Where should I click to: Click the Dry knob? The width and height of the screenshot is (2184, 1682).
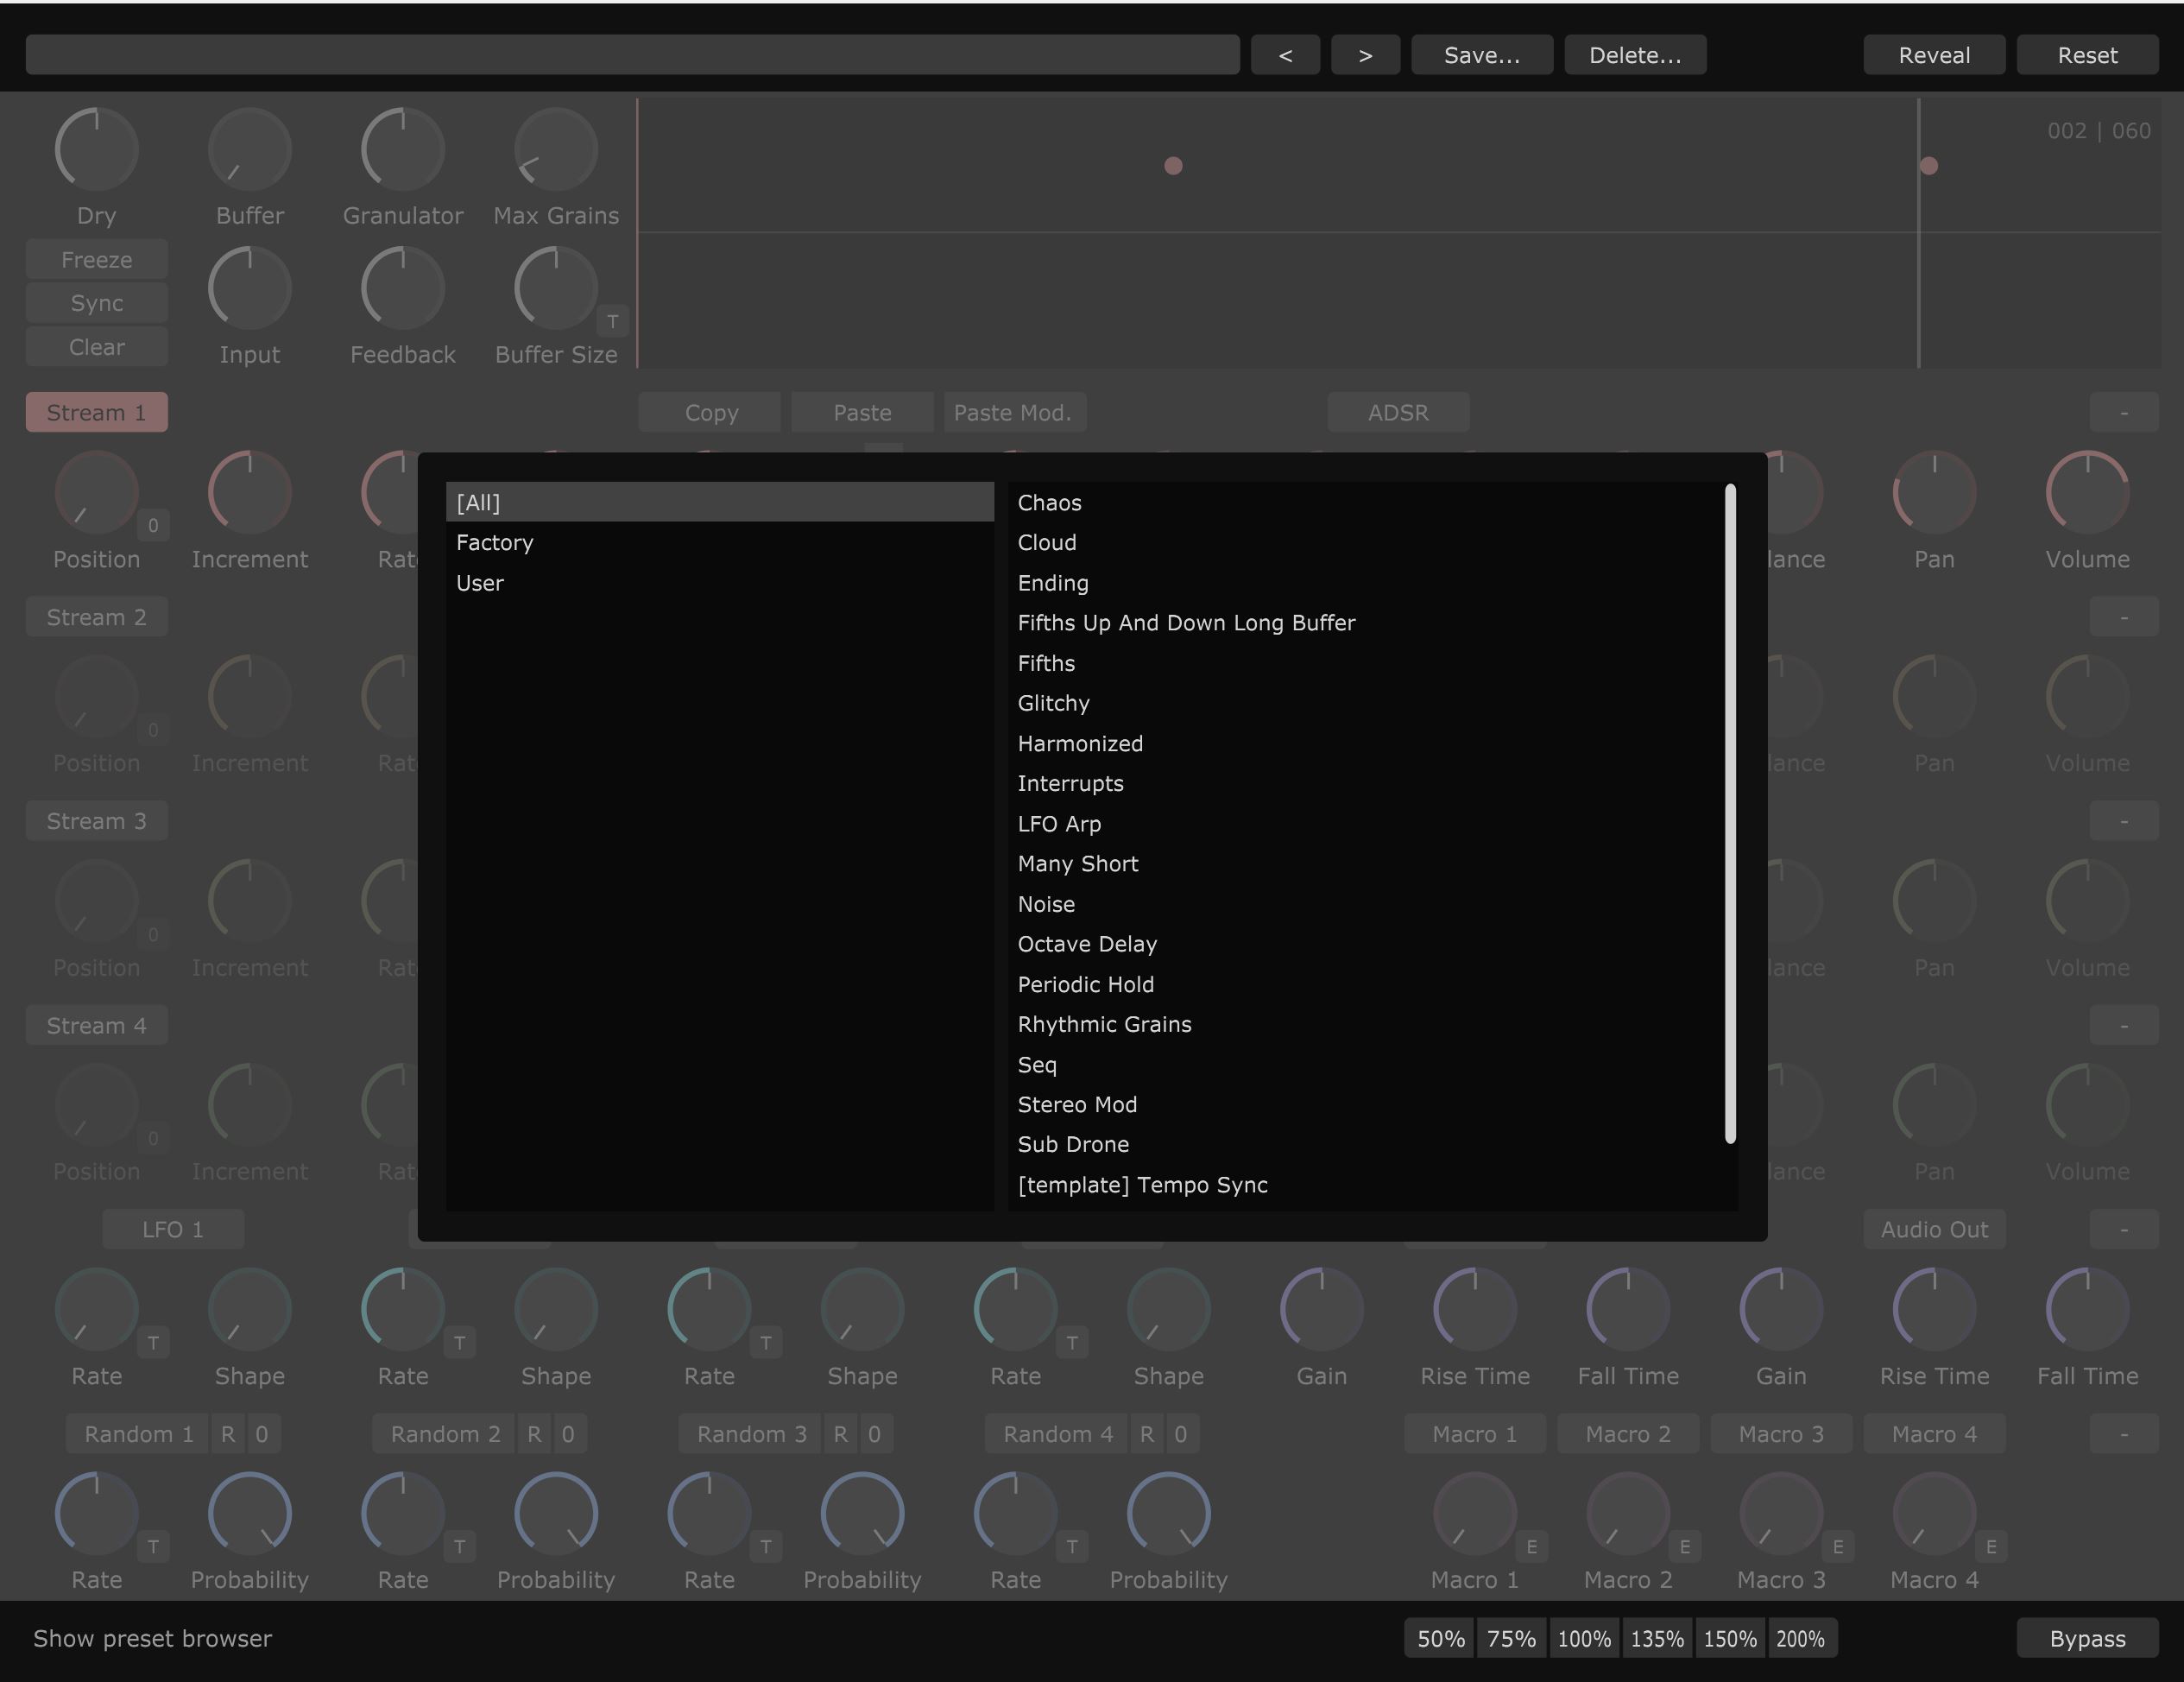point(96,150)
